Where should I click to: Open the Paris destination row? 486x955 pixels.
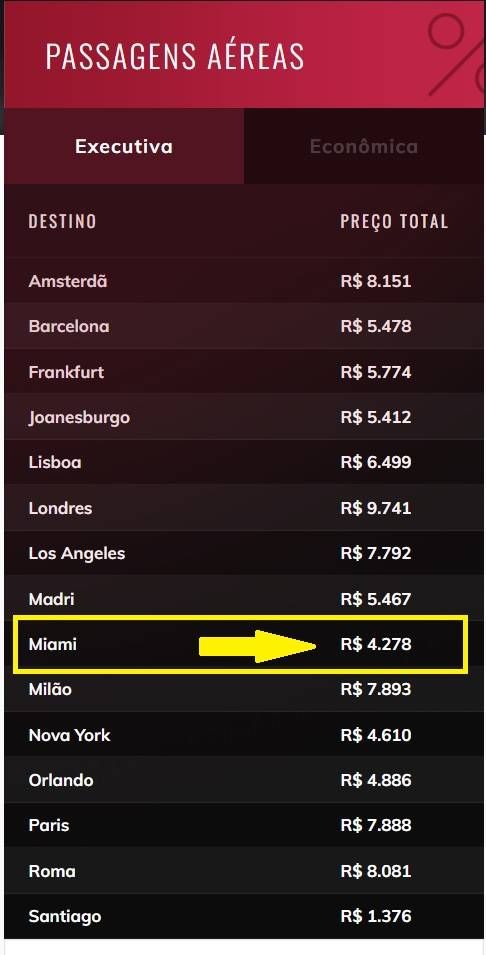(243, 825)
